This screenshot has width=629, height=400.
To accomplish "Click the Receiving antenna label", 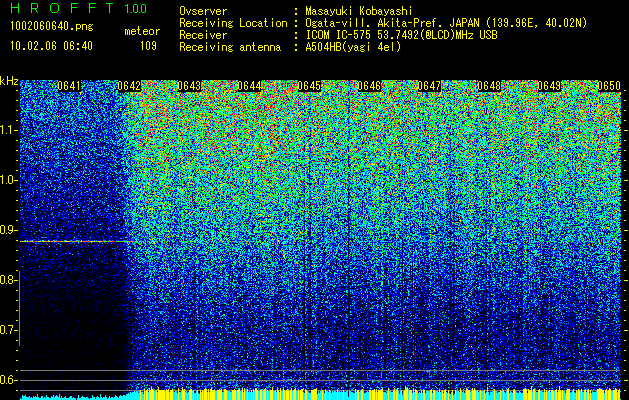I will [230, 47].
